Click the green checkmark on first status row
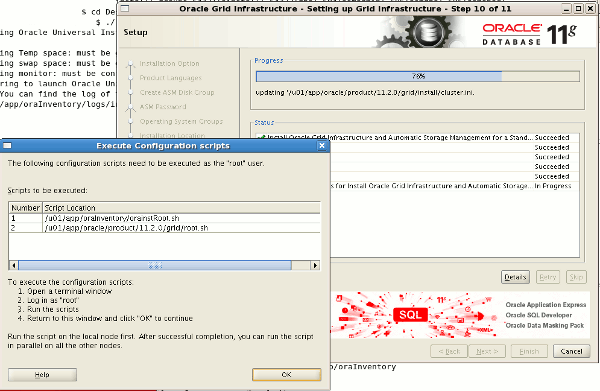Screen dimensions: 600x391 point(262,137)
